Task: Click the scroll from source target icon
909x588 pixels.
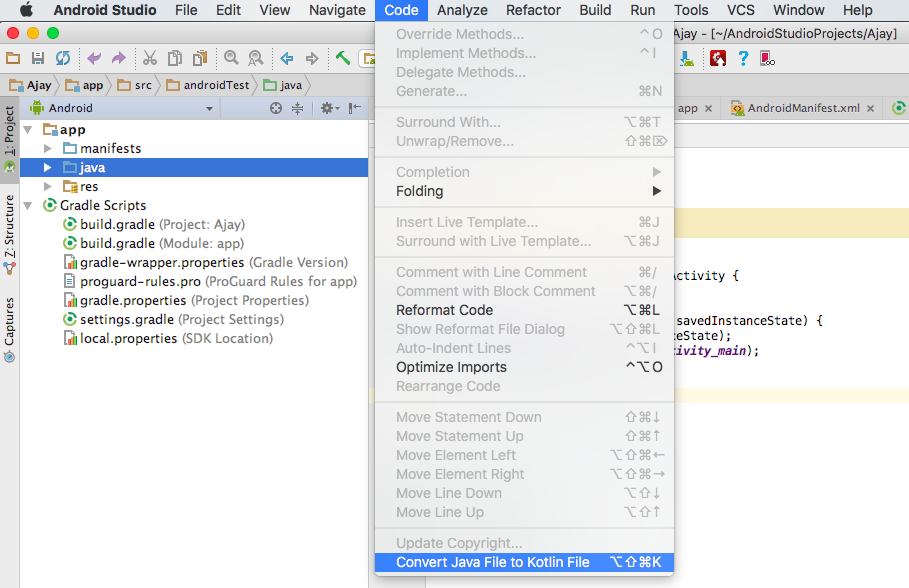Action: pos(276,109)
